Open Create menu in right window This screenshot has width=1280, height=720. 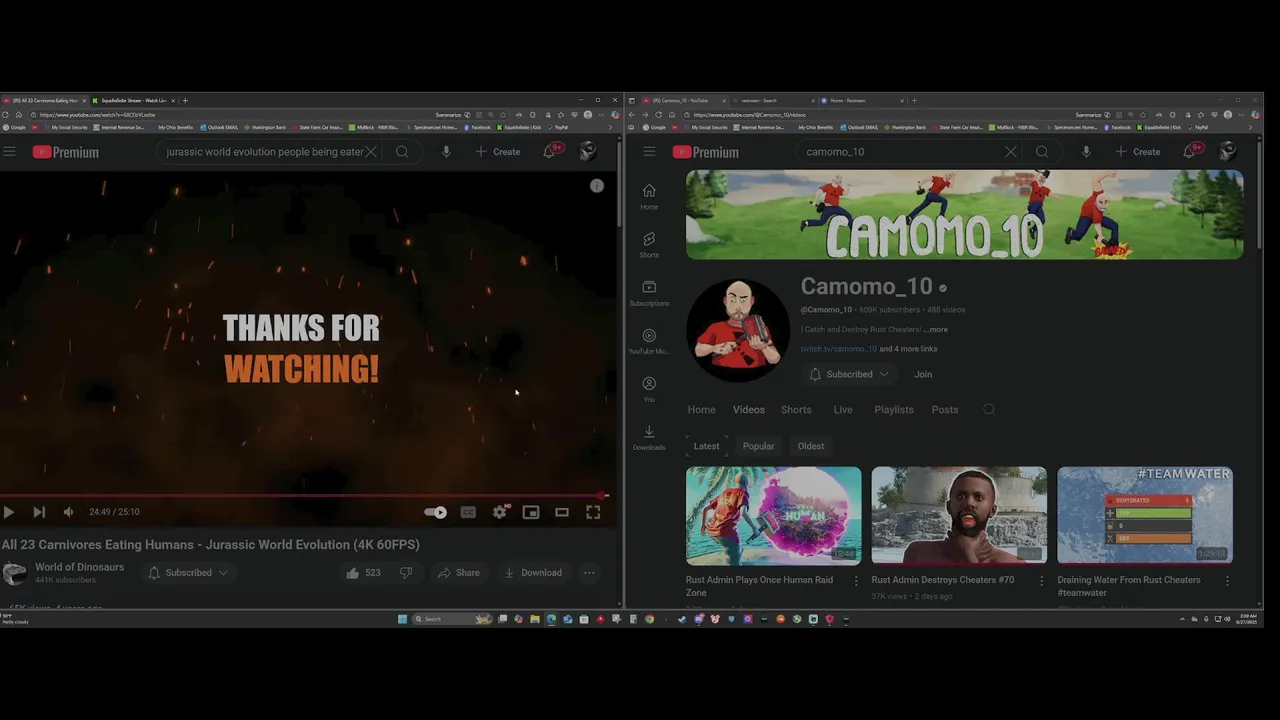(1137, 152)
